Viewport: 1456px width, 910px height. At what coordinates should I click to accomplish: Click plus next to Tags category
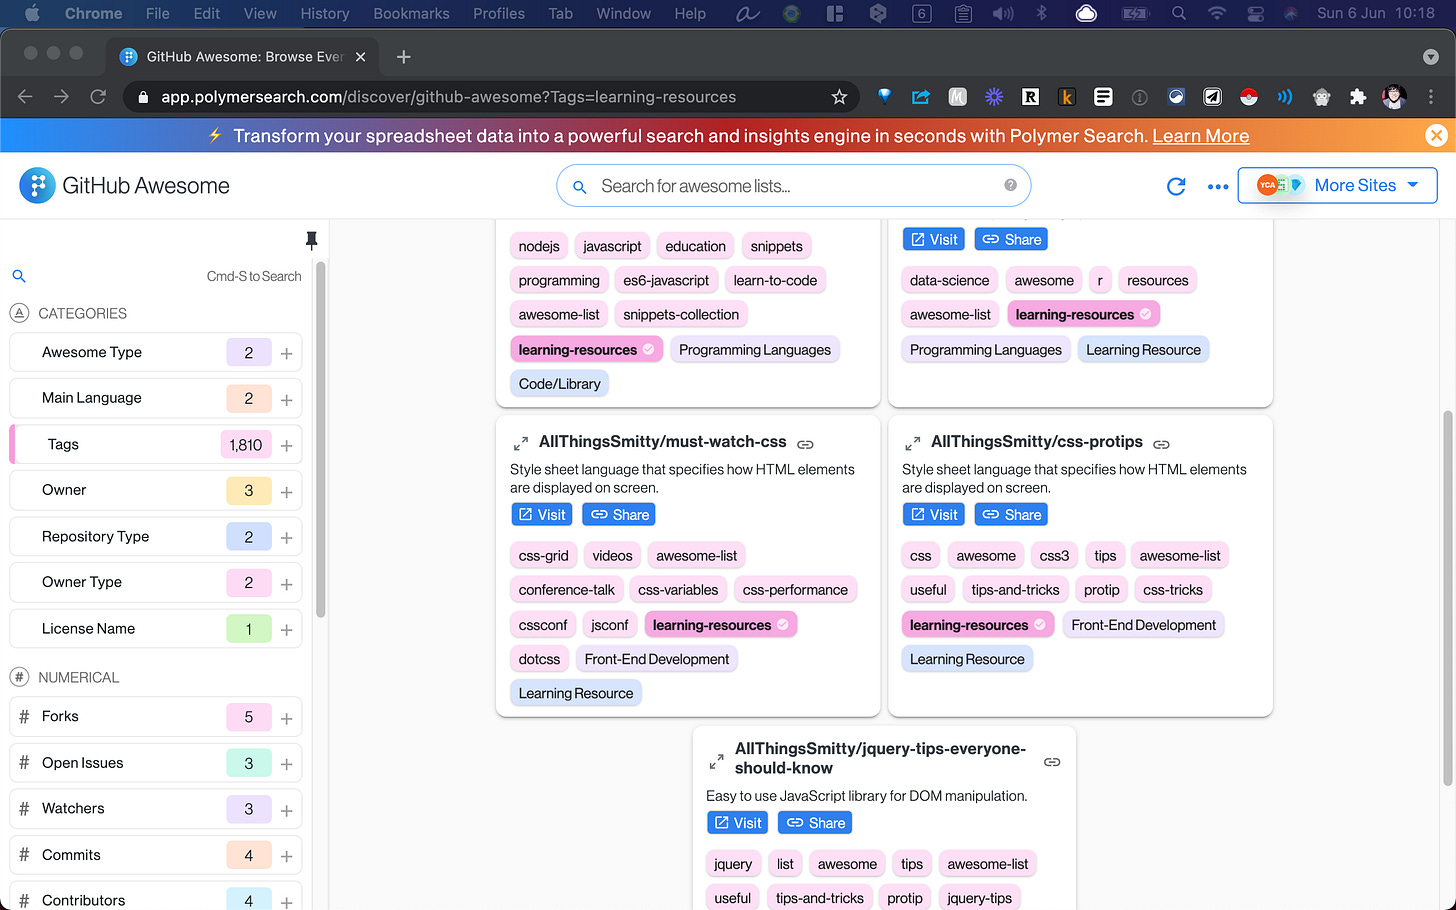(x=287, y=445)
